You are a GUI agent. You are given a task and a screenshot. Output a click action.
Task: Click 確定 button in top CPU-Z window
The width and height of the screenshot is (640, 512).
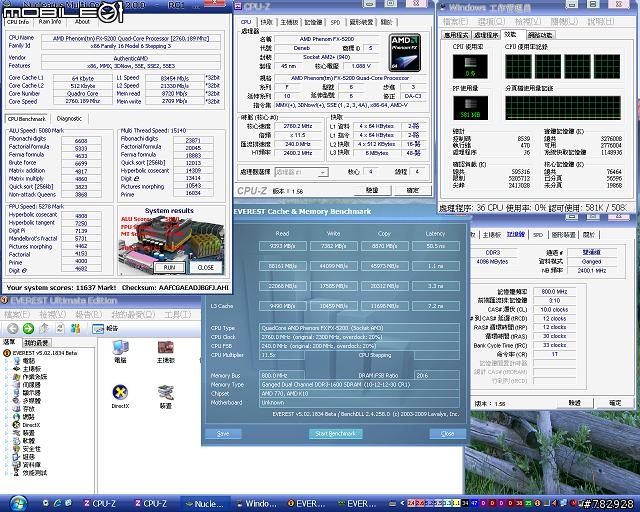coord(413,190)
